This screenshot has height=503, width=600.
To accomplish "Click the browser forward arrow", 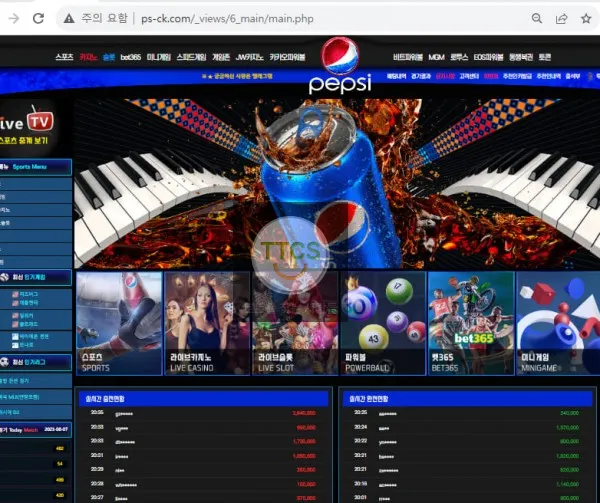I will (x=14, y=18).
